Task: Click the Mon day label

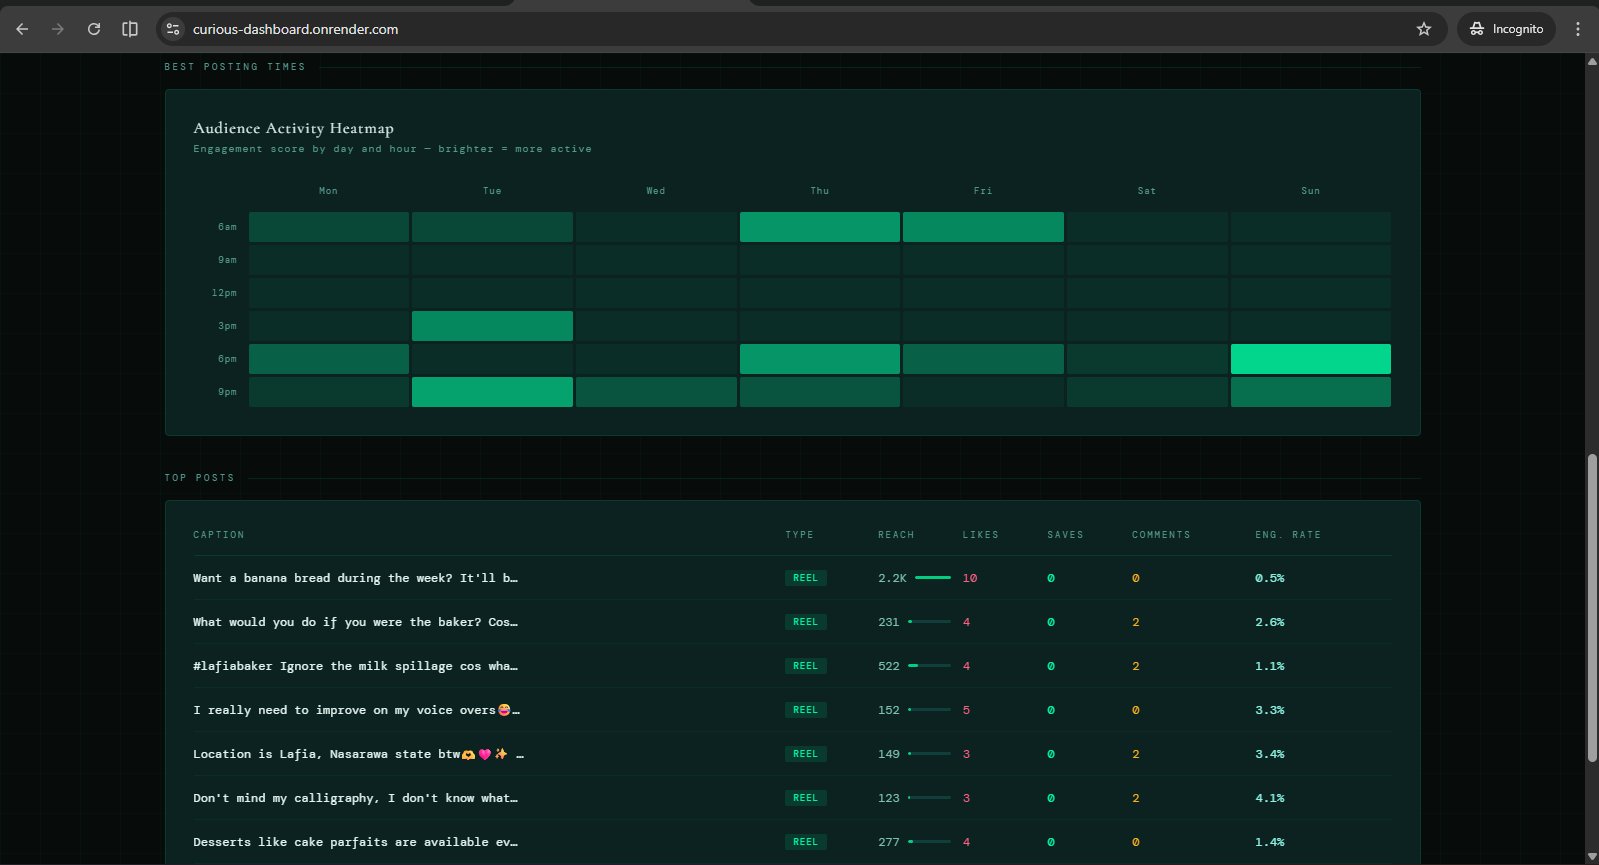Action: [328, 191]
